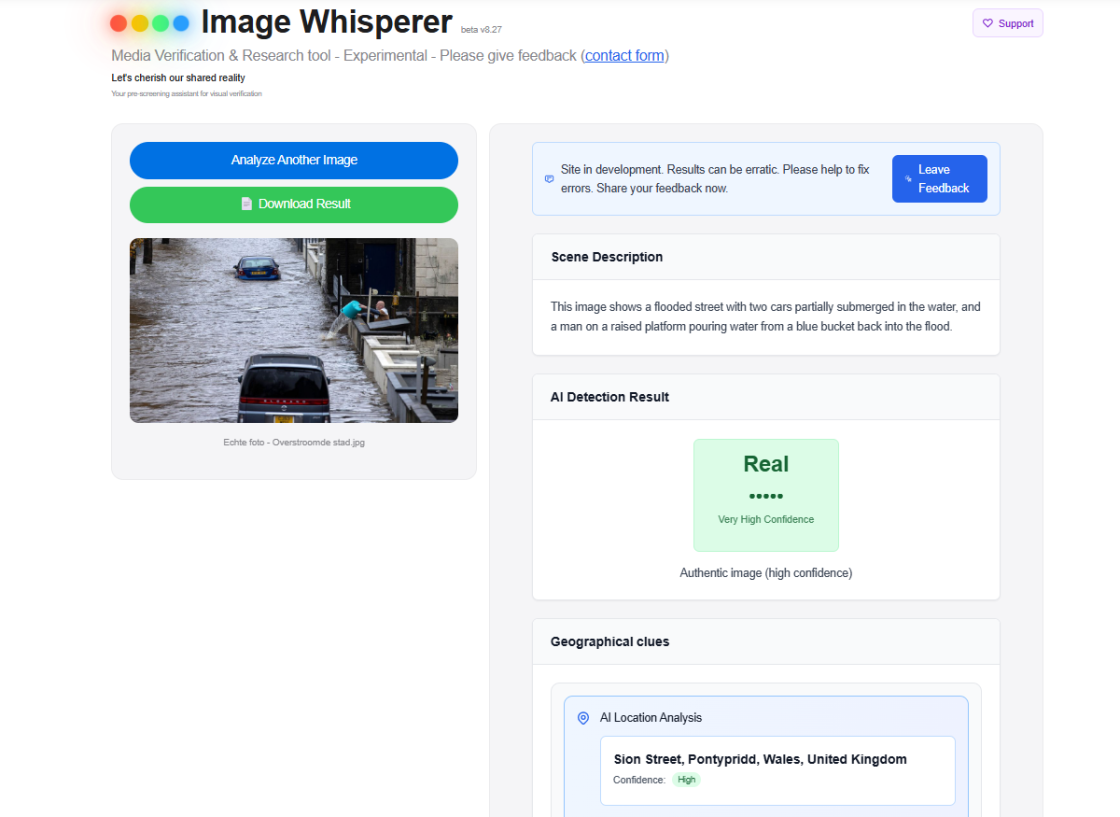1120x817 pixels.
Task: Click the High confidence badge
Action: pos(686,780)
